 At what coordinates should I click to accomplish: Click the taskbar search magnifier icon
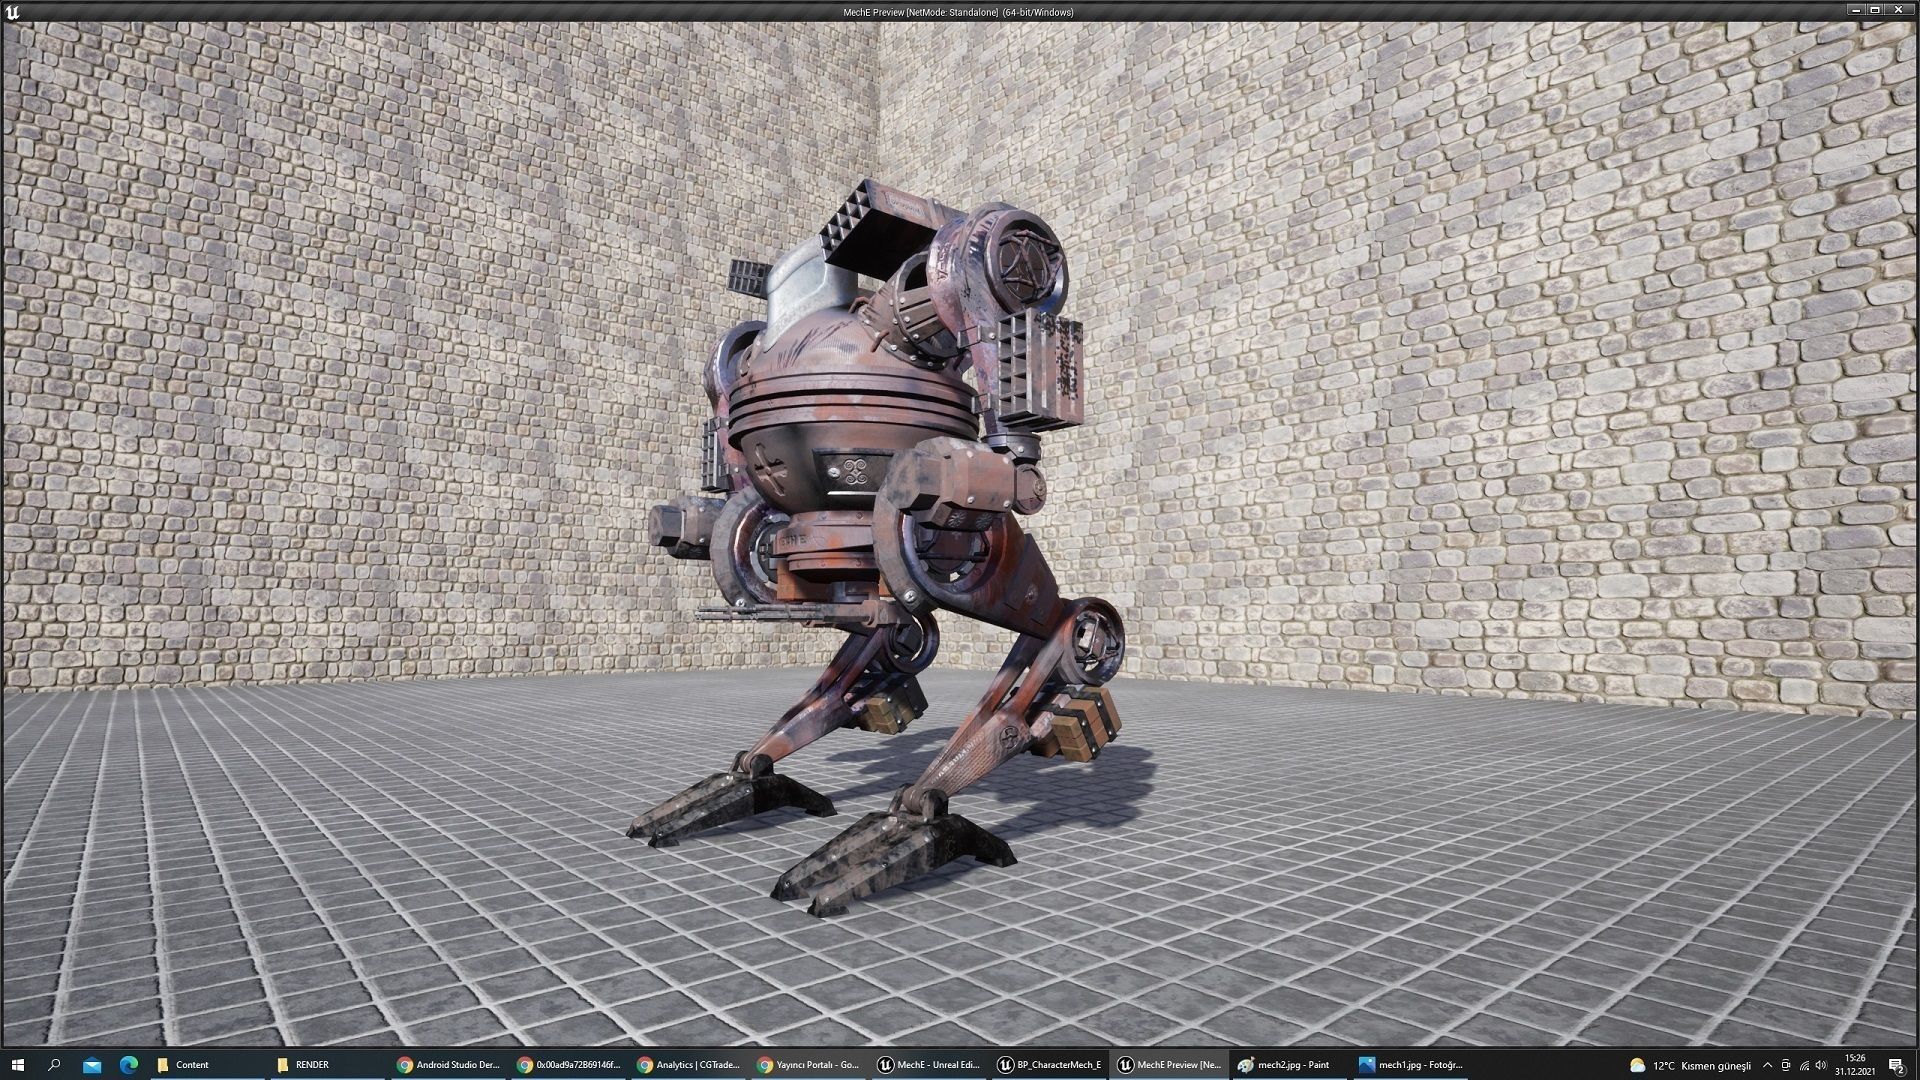point(54,1065)
